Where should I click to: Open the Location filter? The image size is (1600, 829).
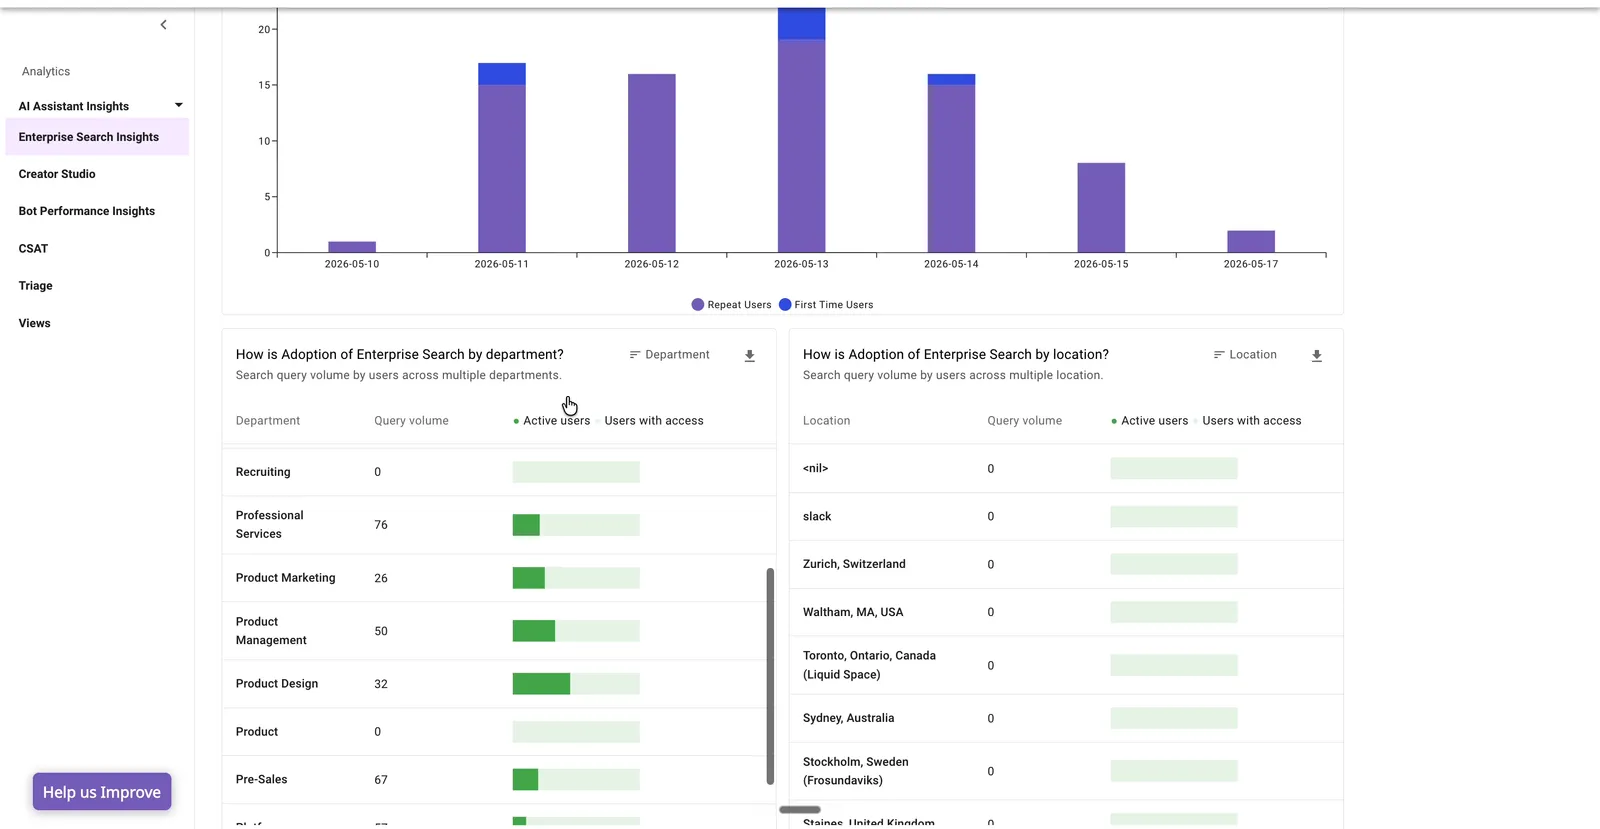tap(1245, 355)
